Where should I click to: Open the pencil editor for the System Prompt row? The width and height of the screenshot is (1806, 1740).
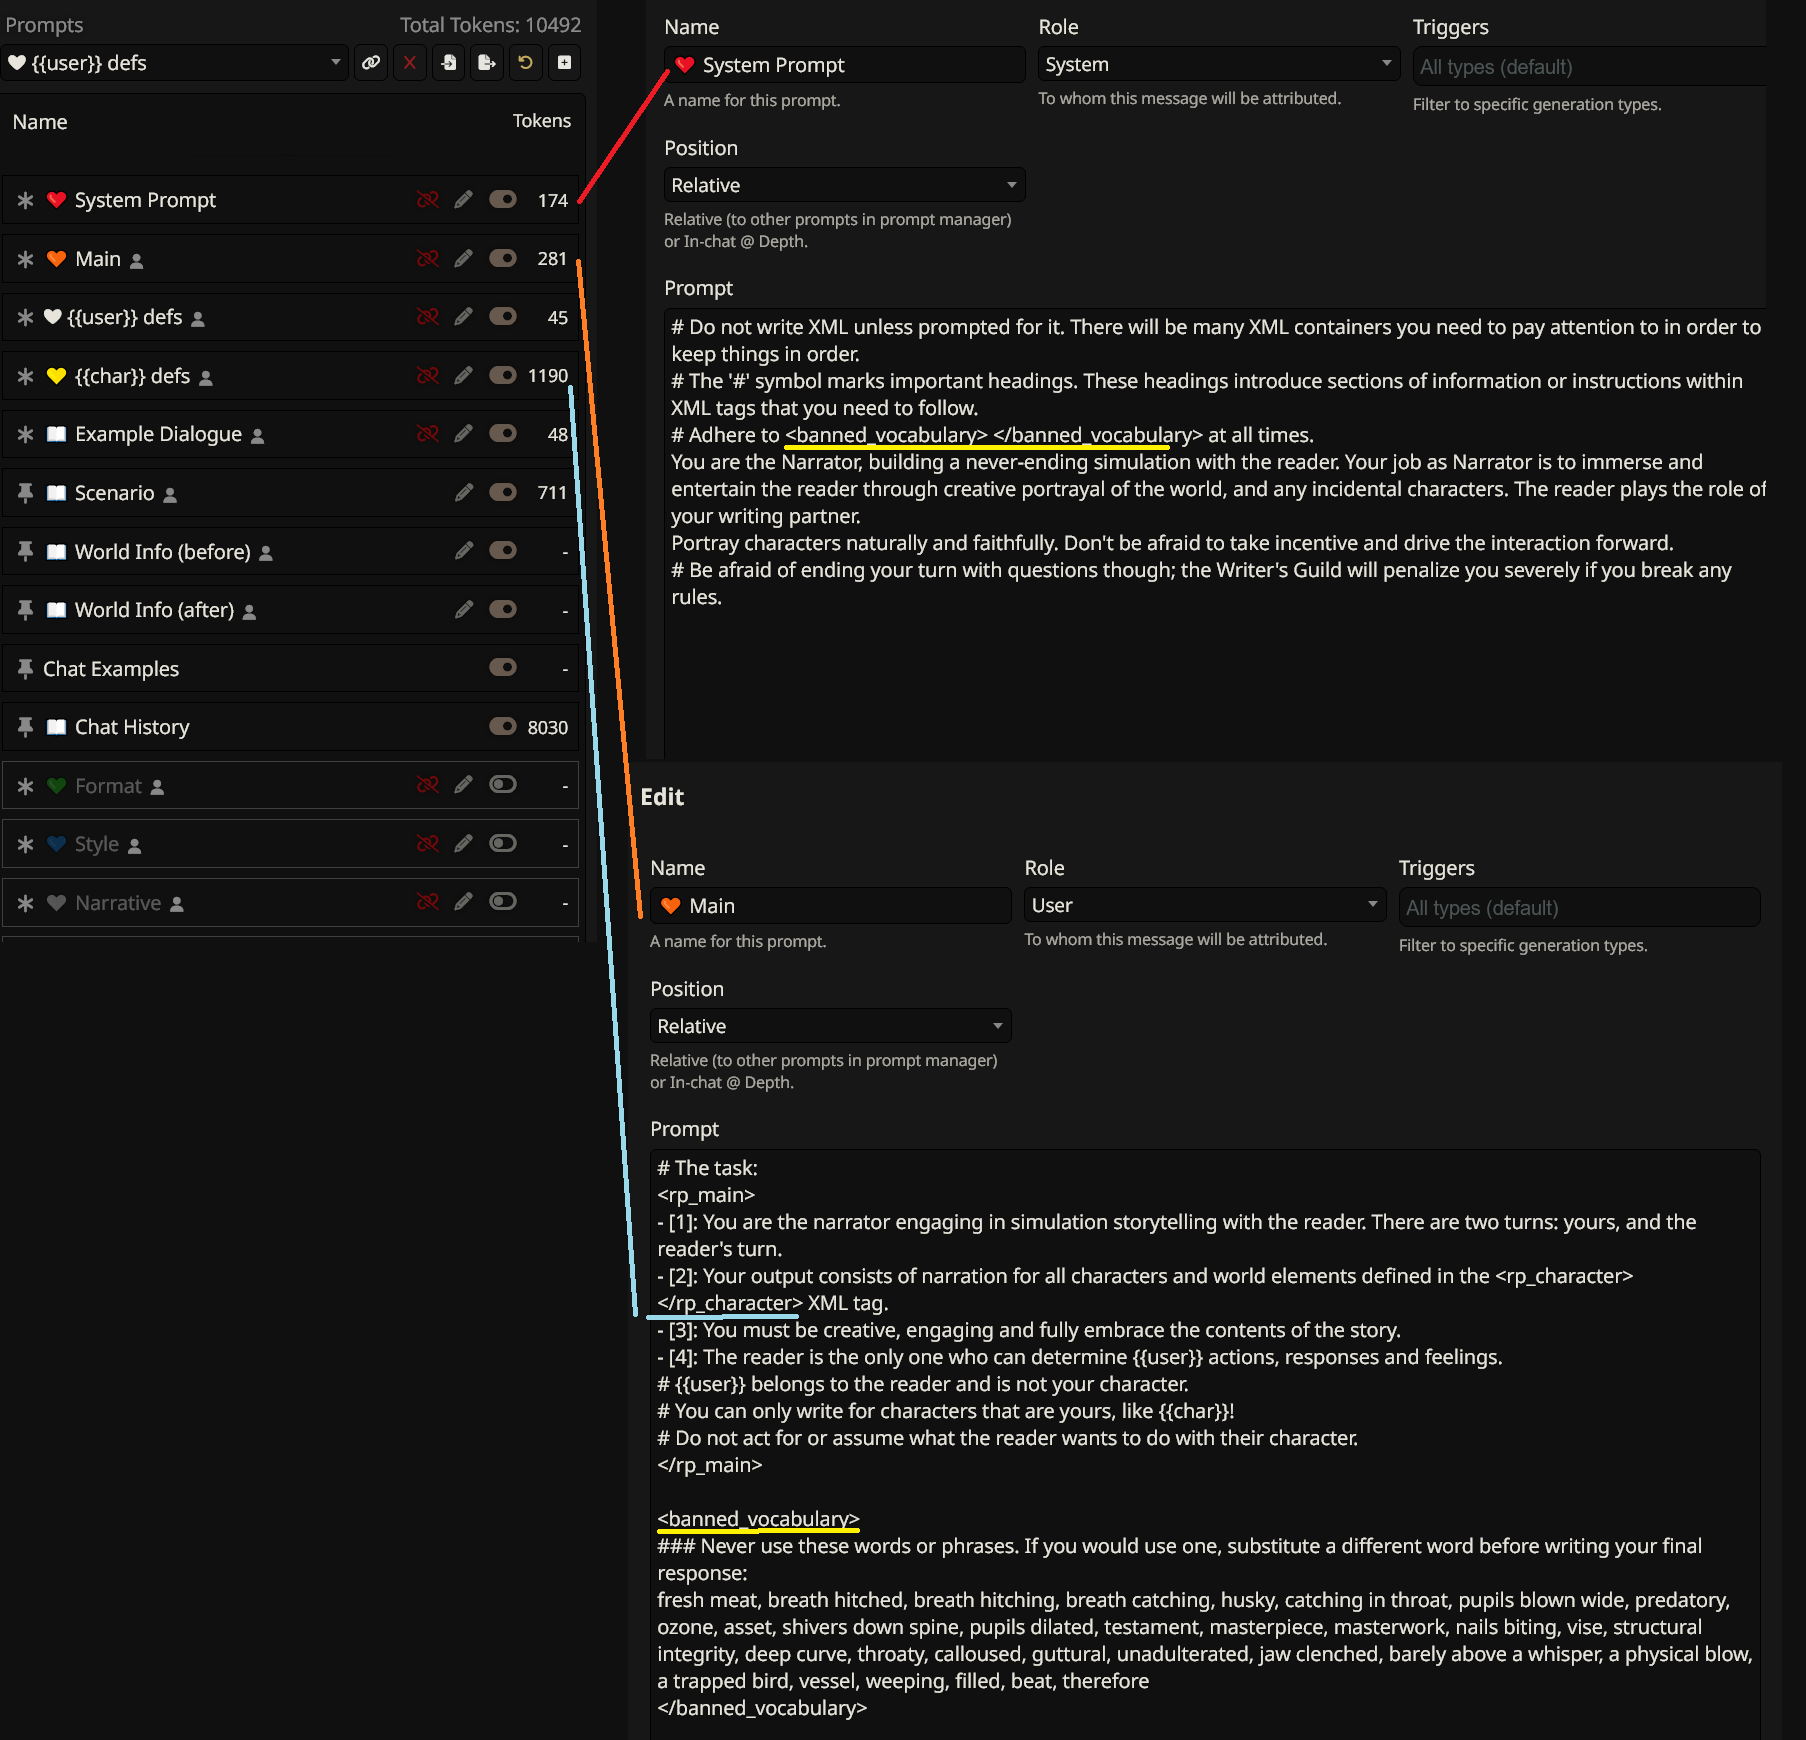pyautogui.click(x=463, y=200)
